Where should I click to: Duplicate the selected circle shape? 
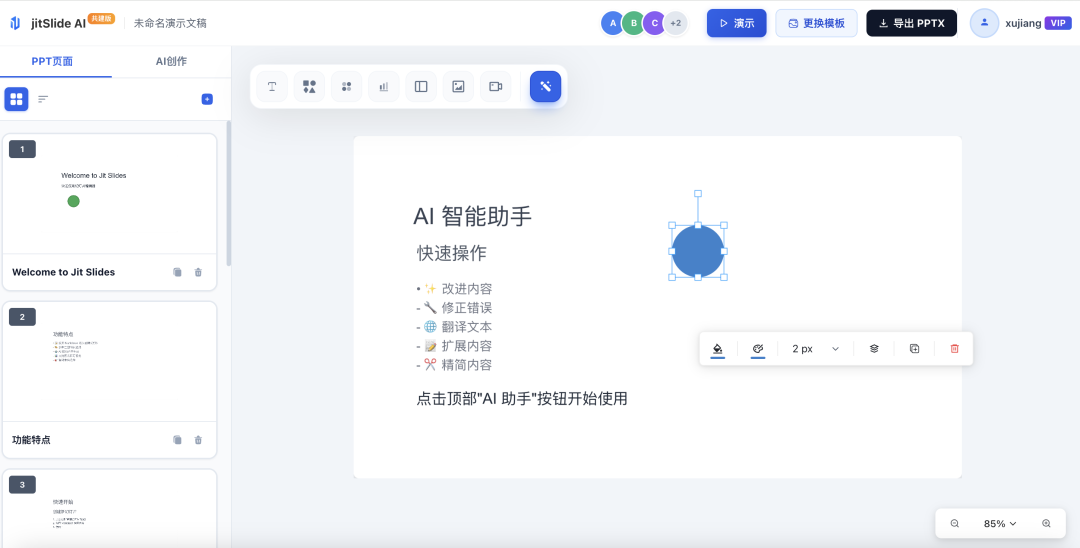point(915,349)
